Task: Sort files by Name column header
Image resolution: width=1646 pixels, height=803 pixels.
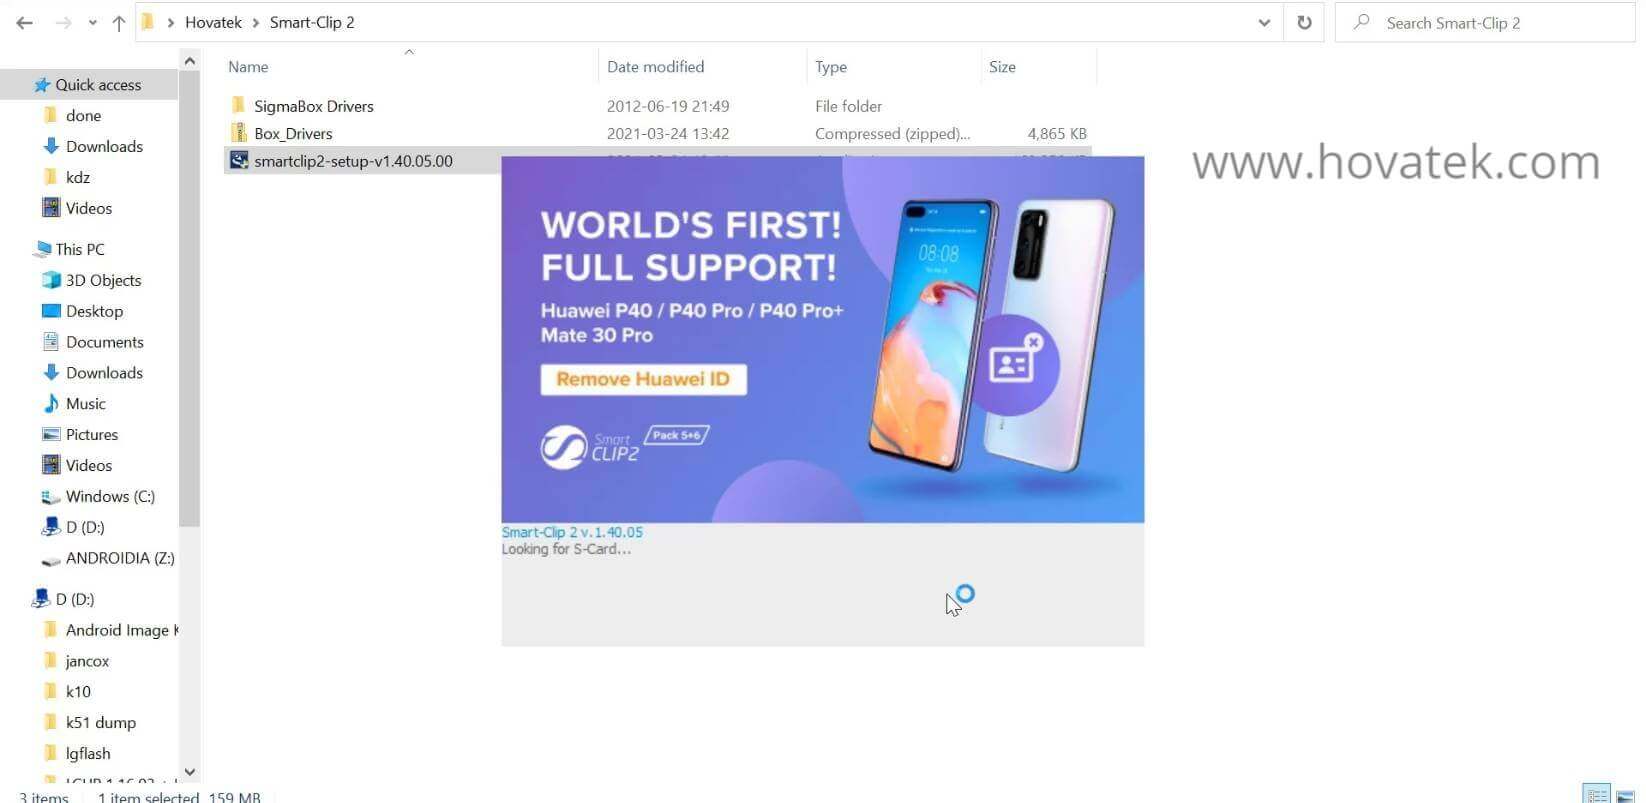Action: point(248,67)
